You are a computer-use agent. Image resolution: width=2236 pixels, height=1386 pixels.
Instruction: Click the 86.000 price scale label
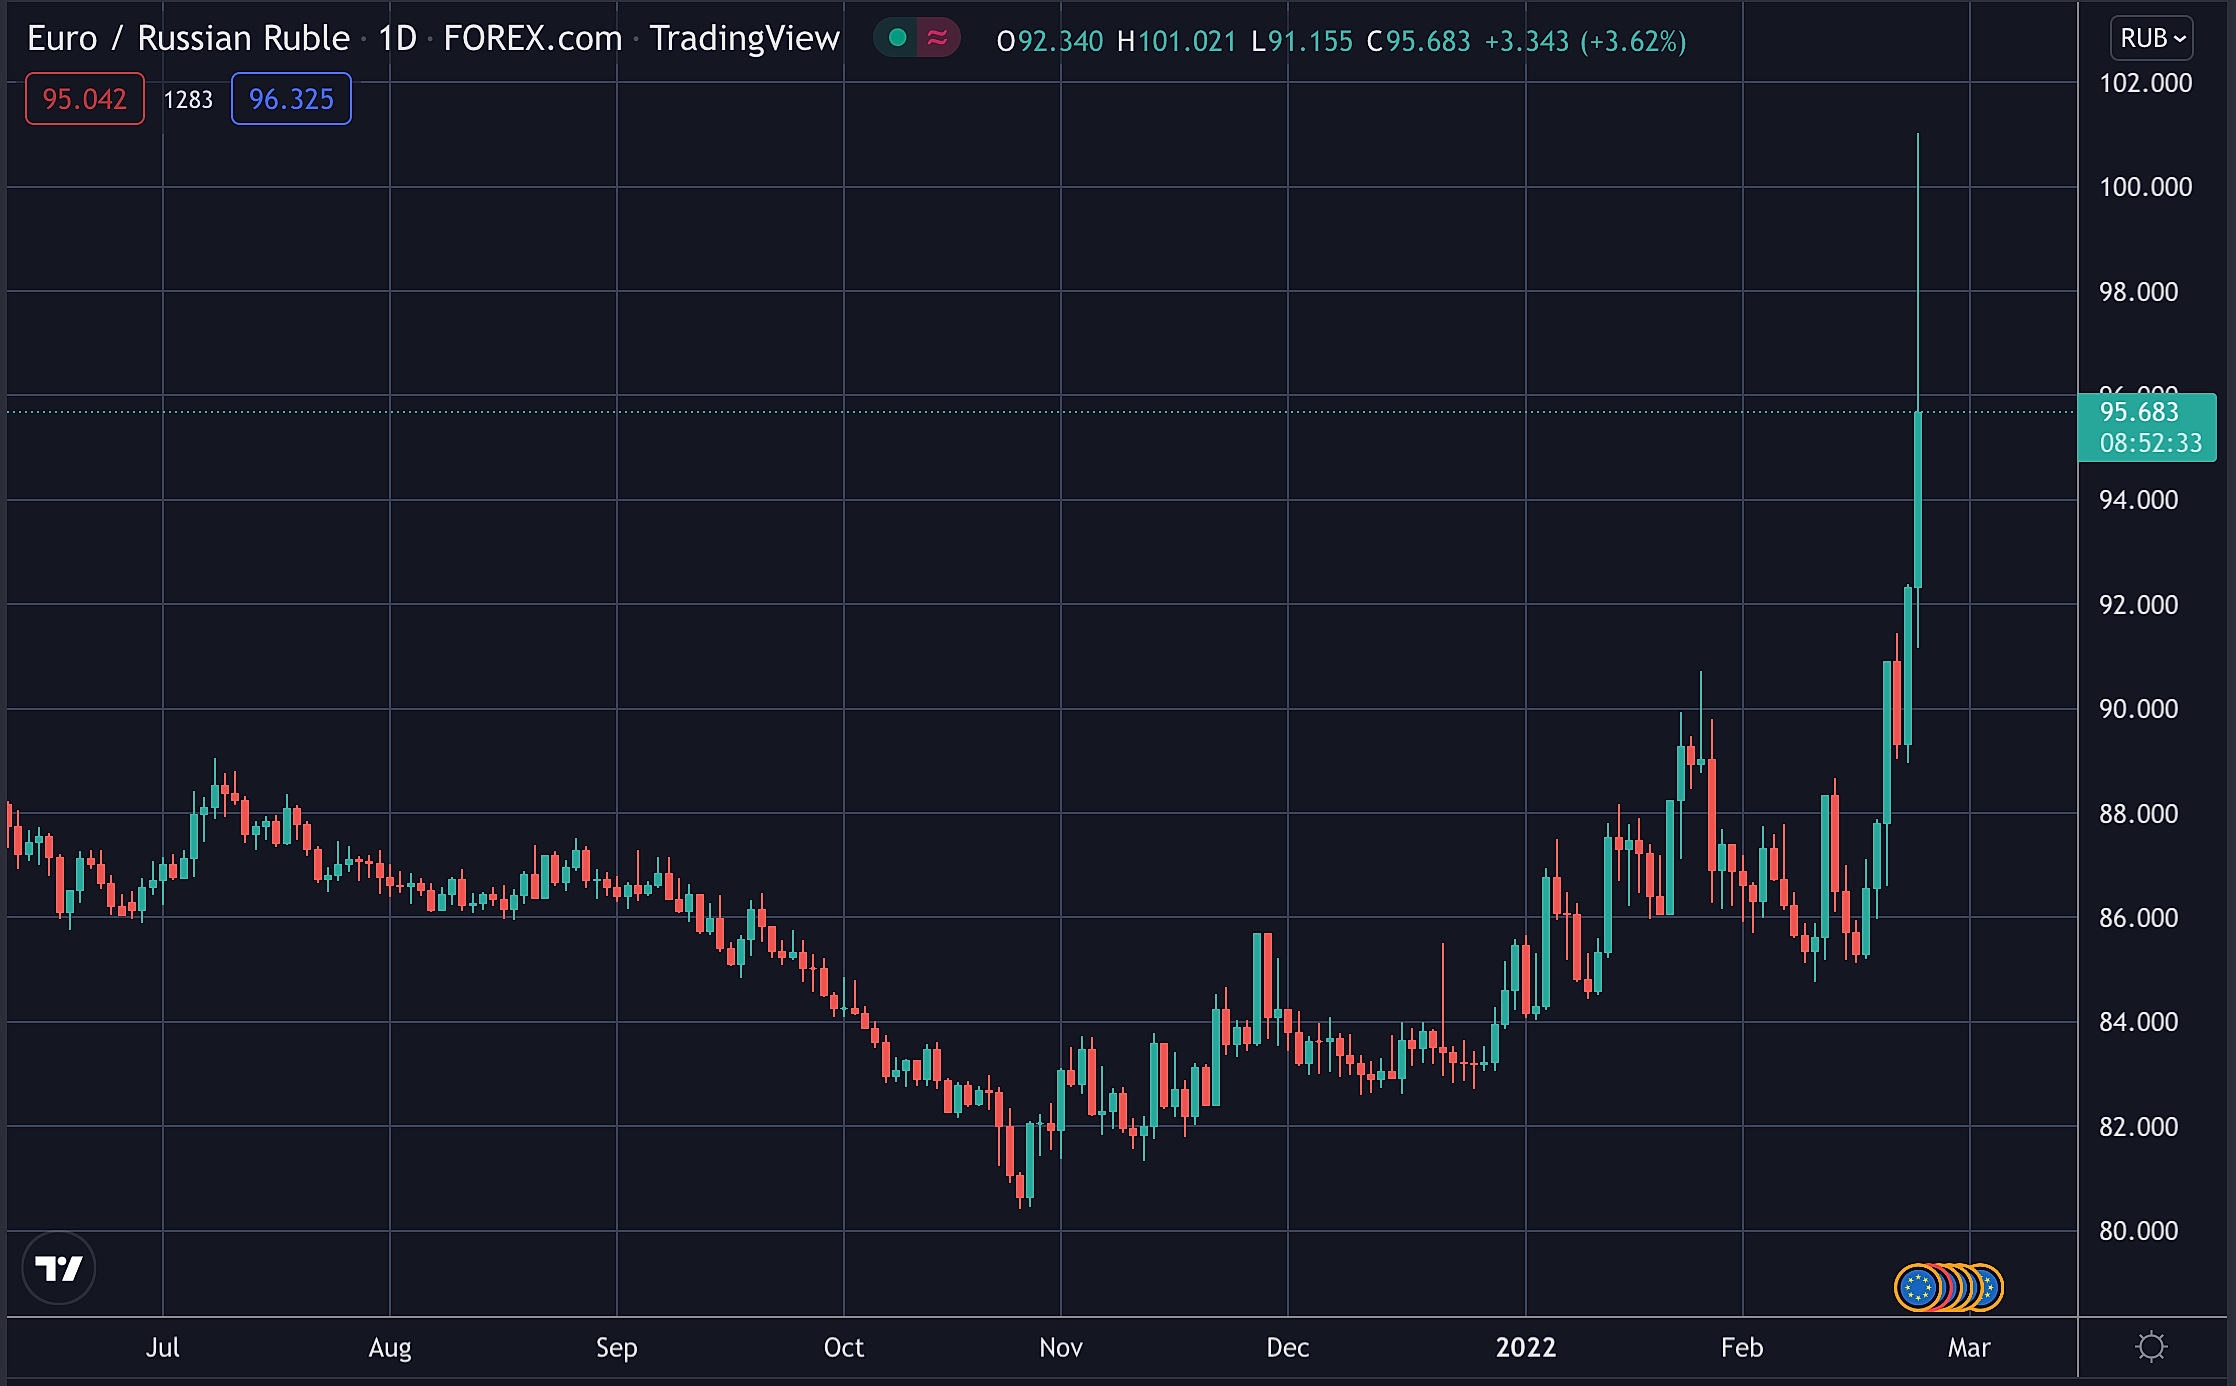pyautogui.click(x=2138, y=918)
